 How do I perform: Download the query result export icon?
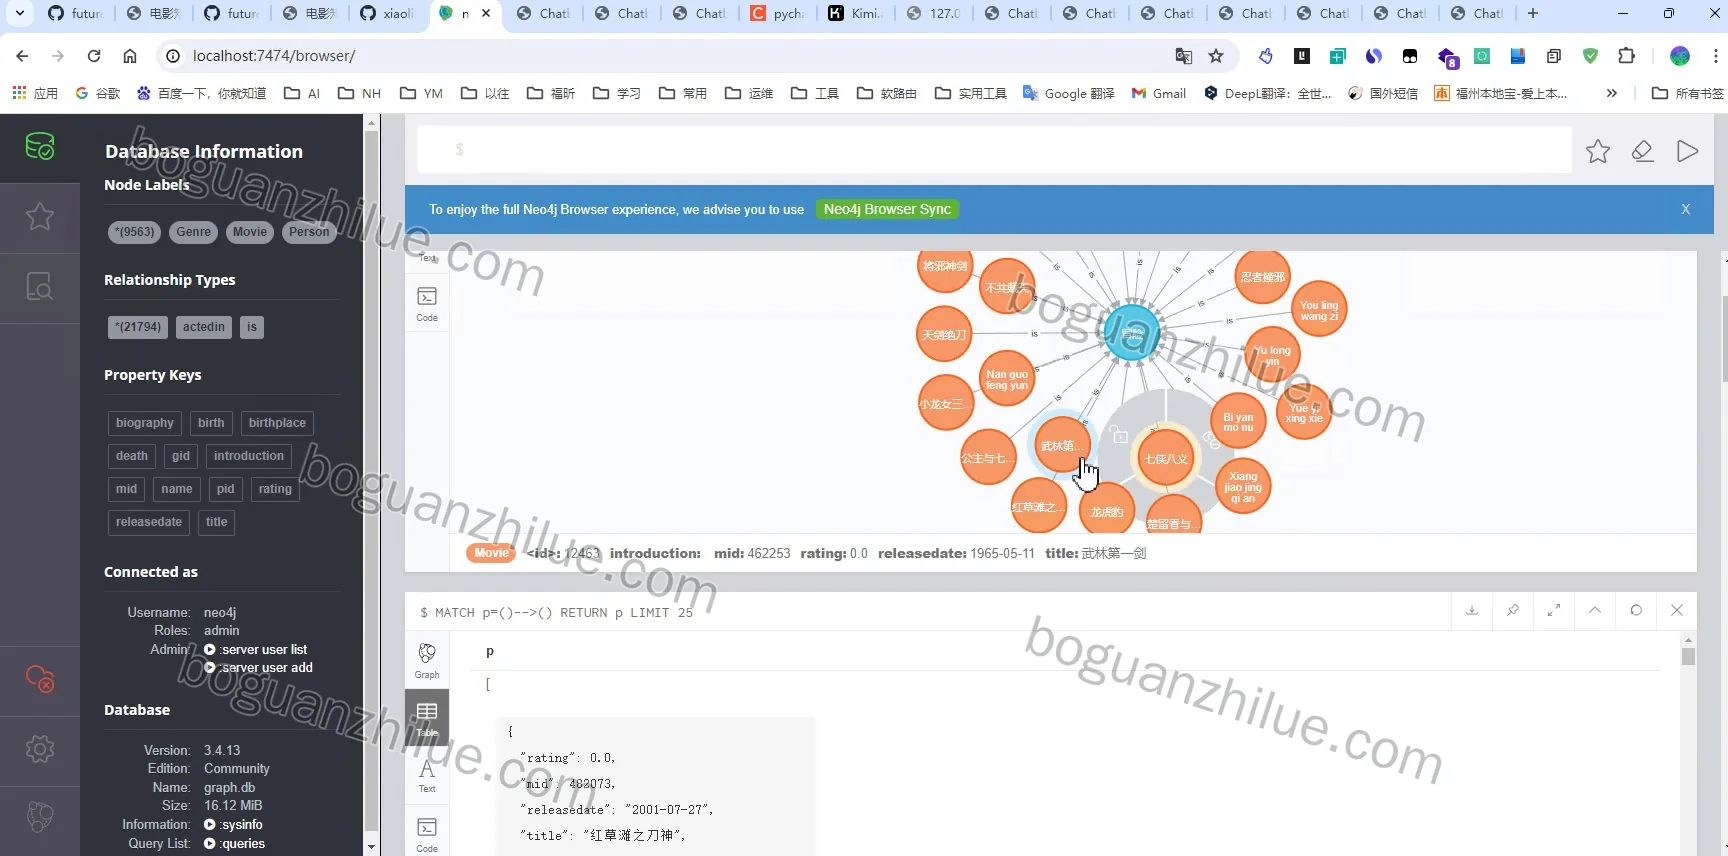tap(1472, 610)
